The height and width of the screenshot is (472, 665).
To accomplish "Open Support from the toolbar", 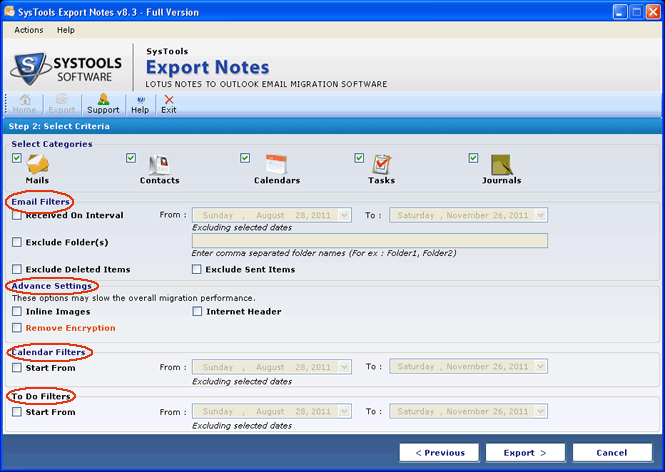I will coord(103,104).
